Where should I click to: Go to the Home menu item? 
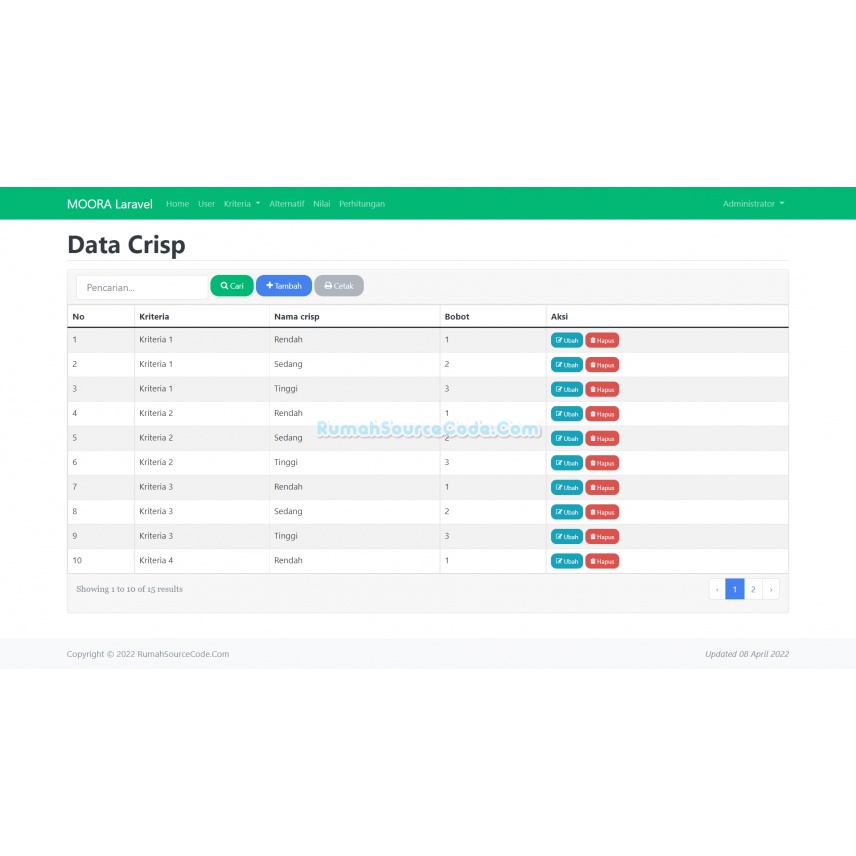pyautogui.click(x=177, y=204)
